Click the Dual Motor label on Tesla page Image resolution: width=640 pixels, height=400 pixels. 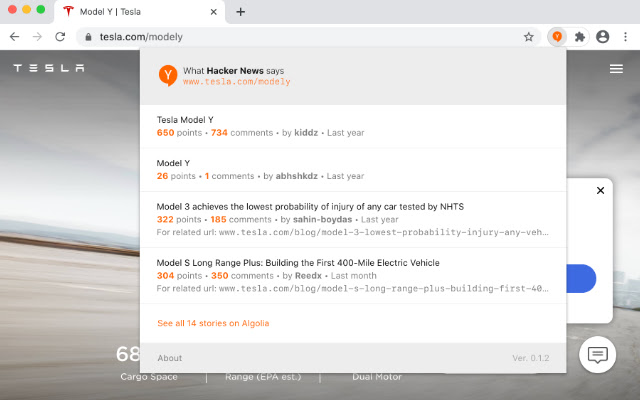tap(377, 377)
